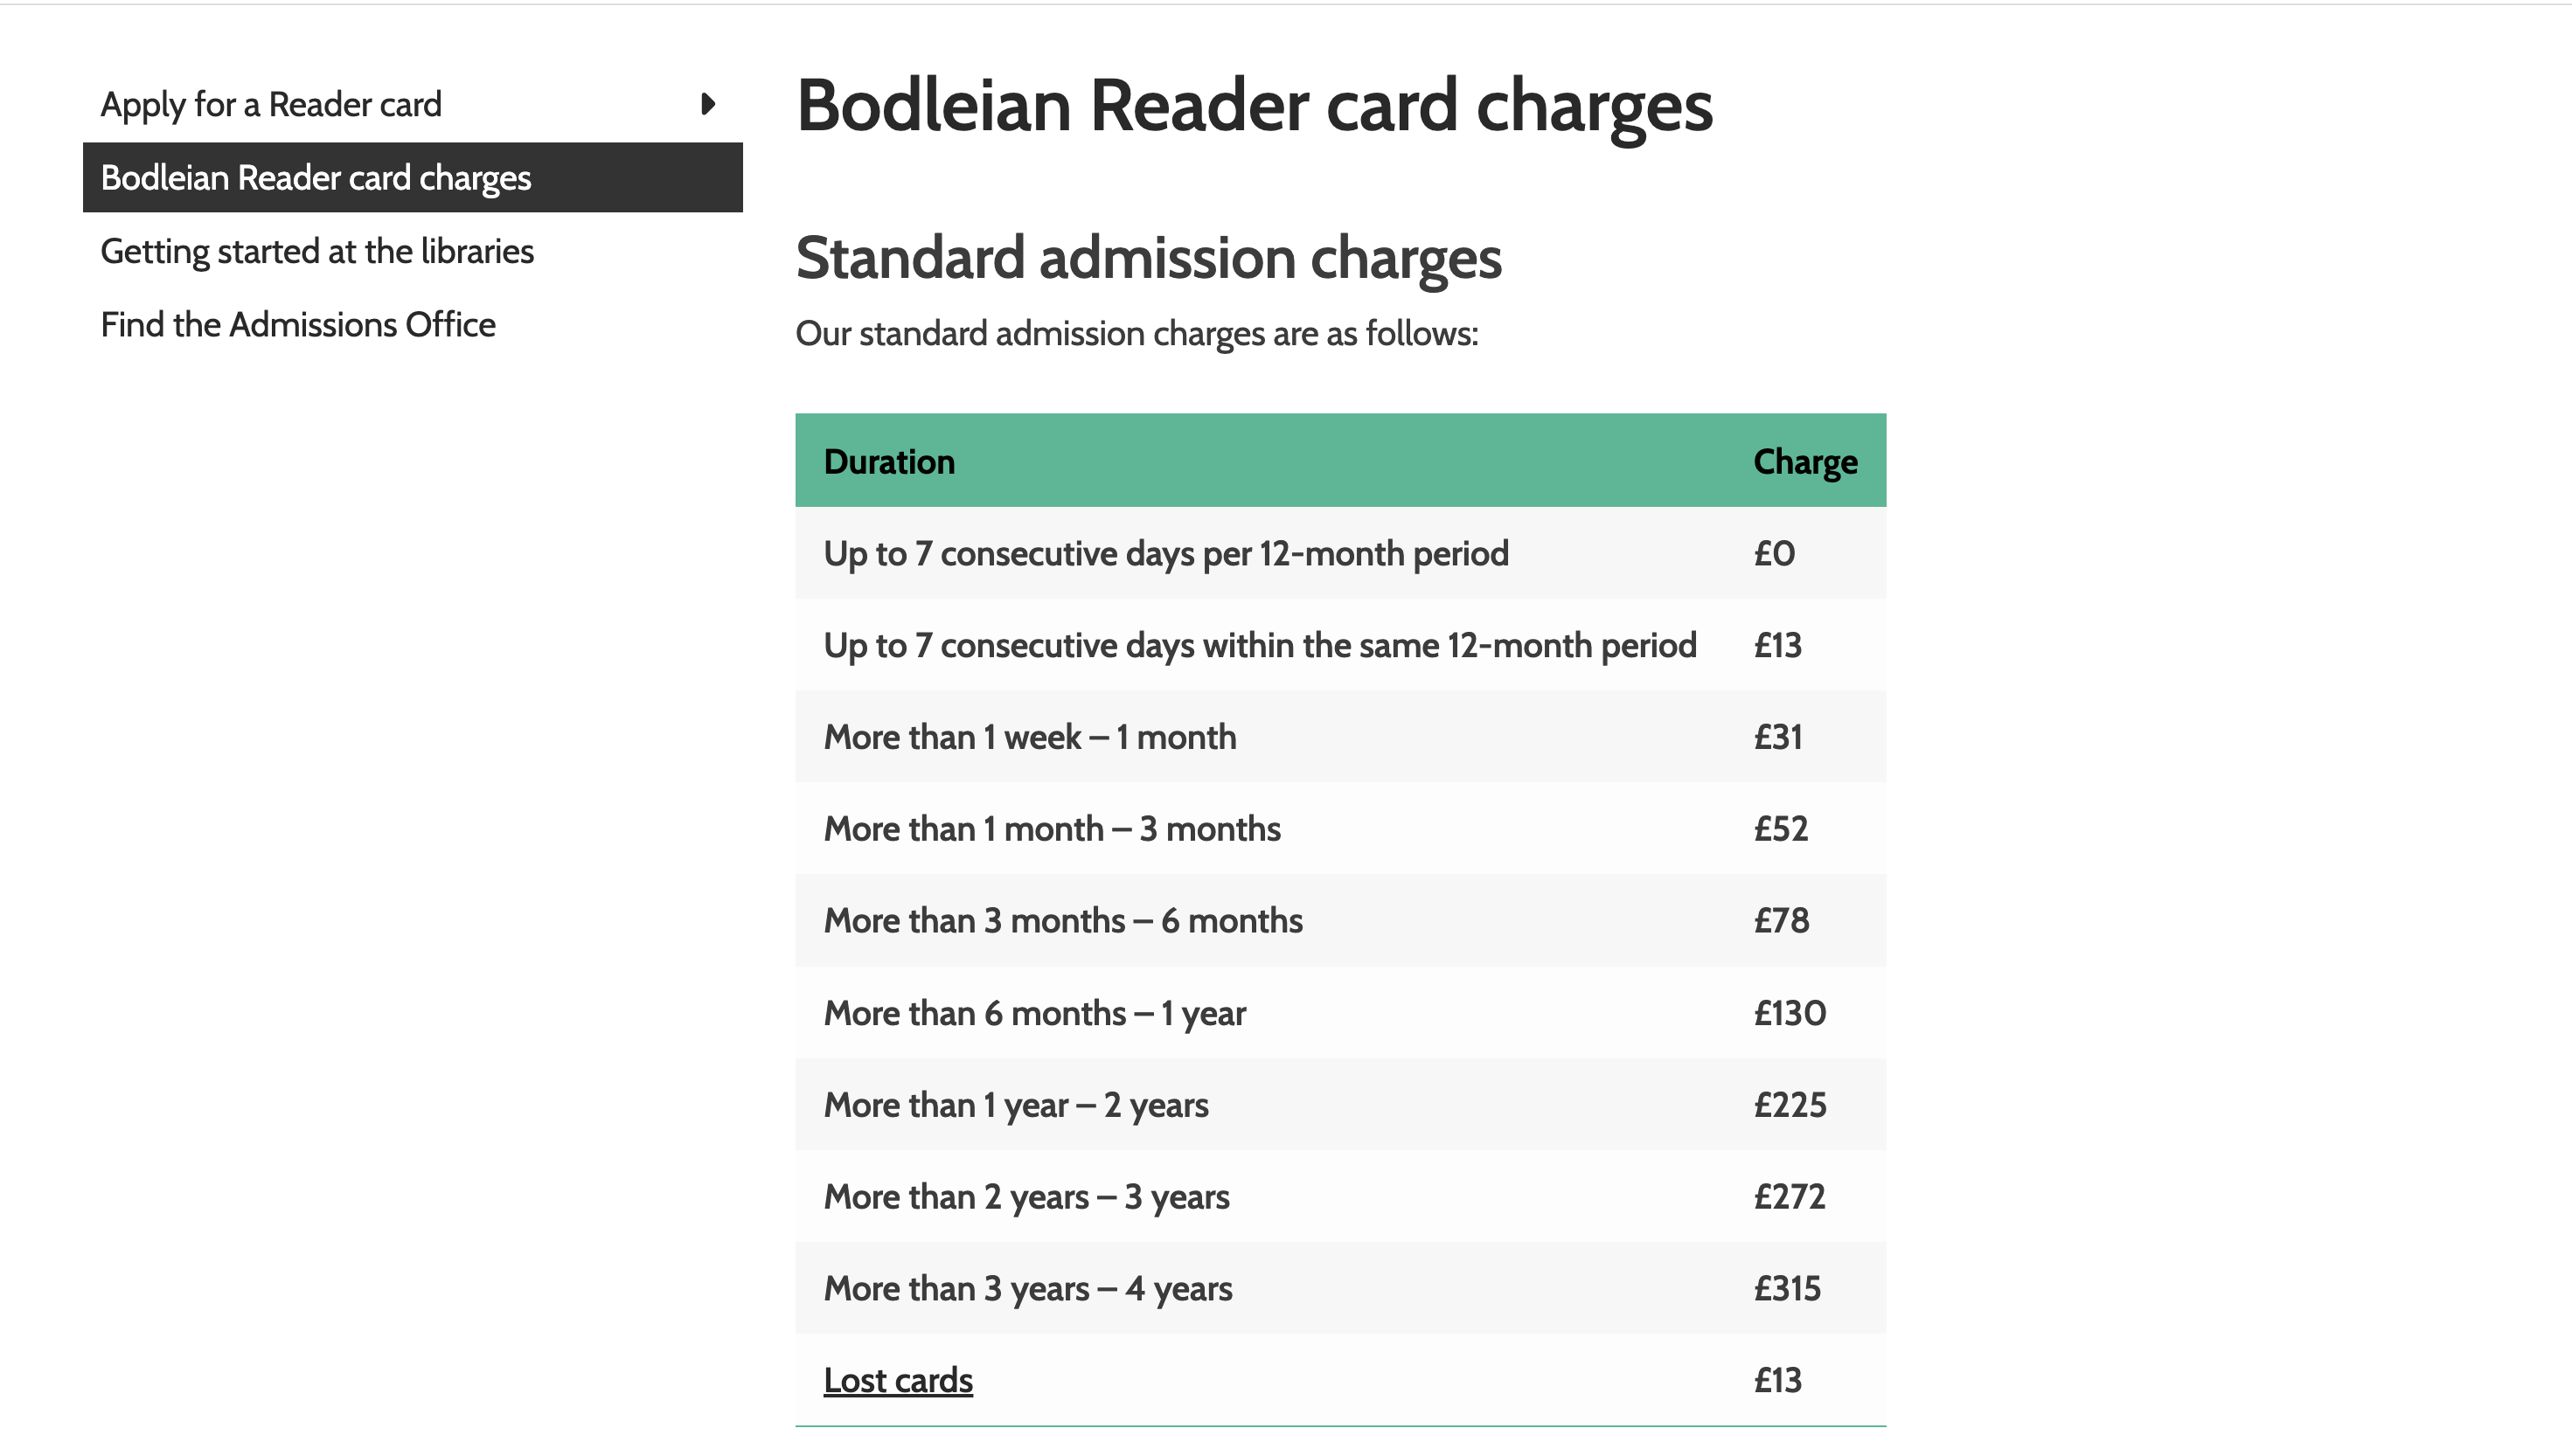Click the £315 charge for 3–4 years

click(1787, 1289)
